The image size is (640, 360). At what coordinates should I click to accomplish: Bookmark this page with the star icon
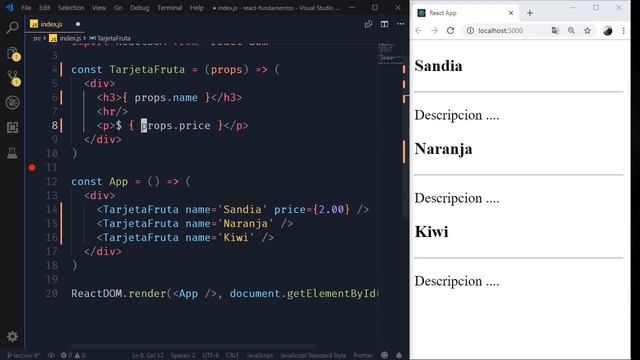point(587,30)
